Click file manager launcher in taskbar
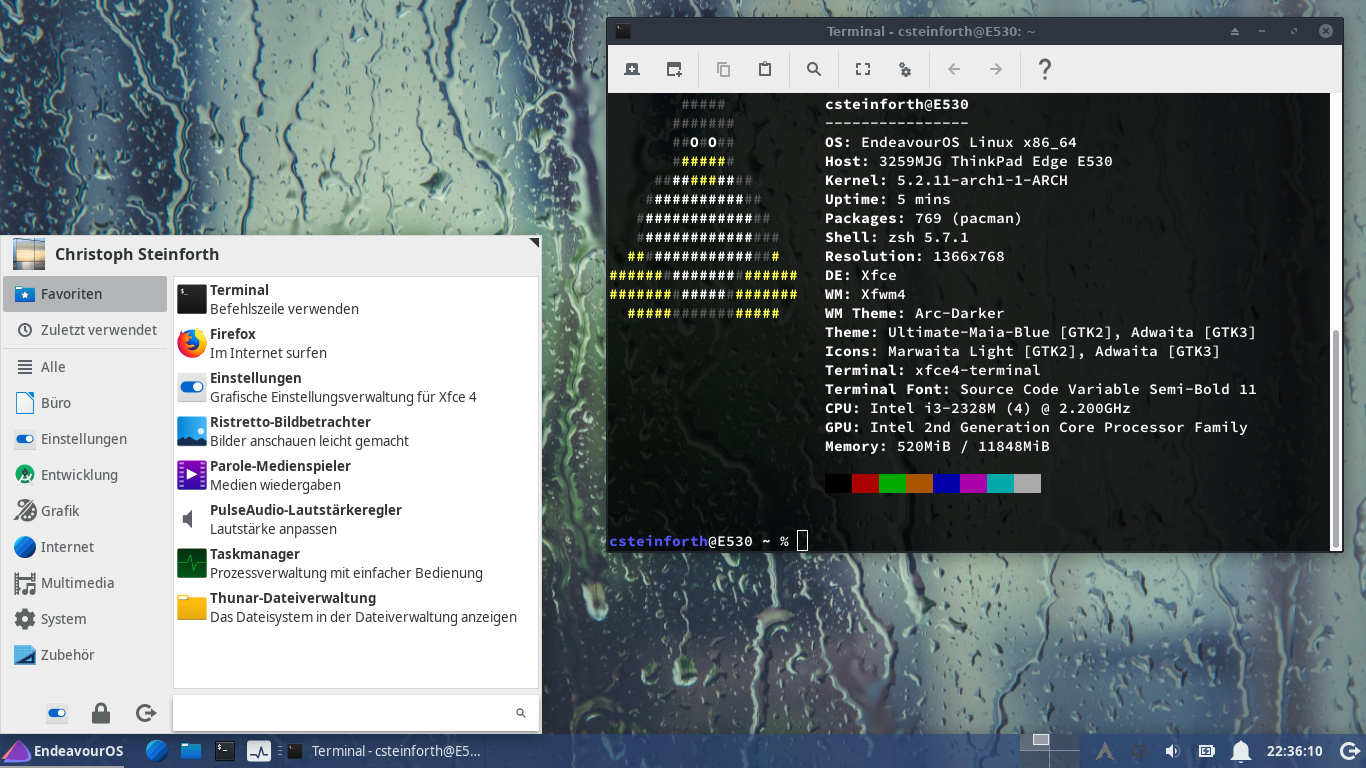 [x=191, y=751]
